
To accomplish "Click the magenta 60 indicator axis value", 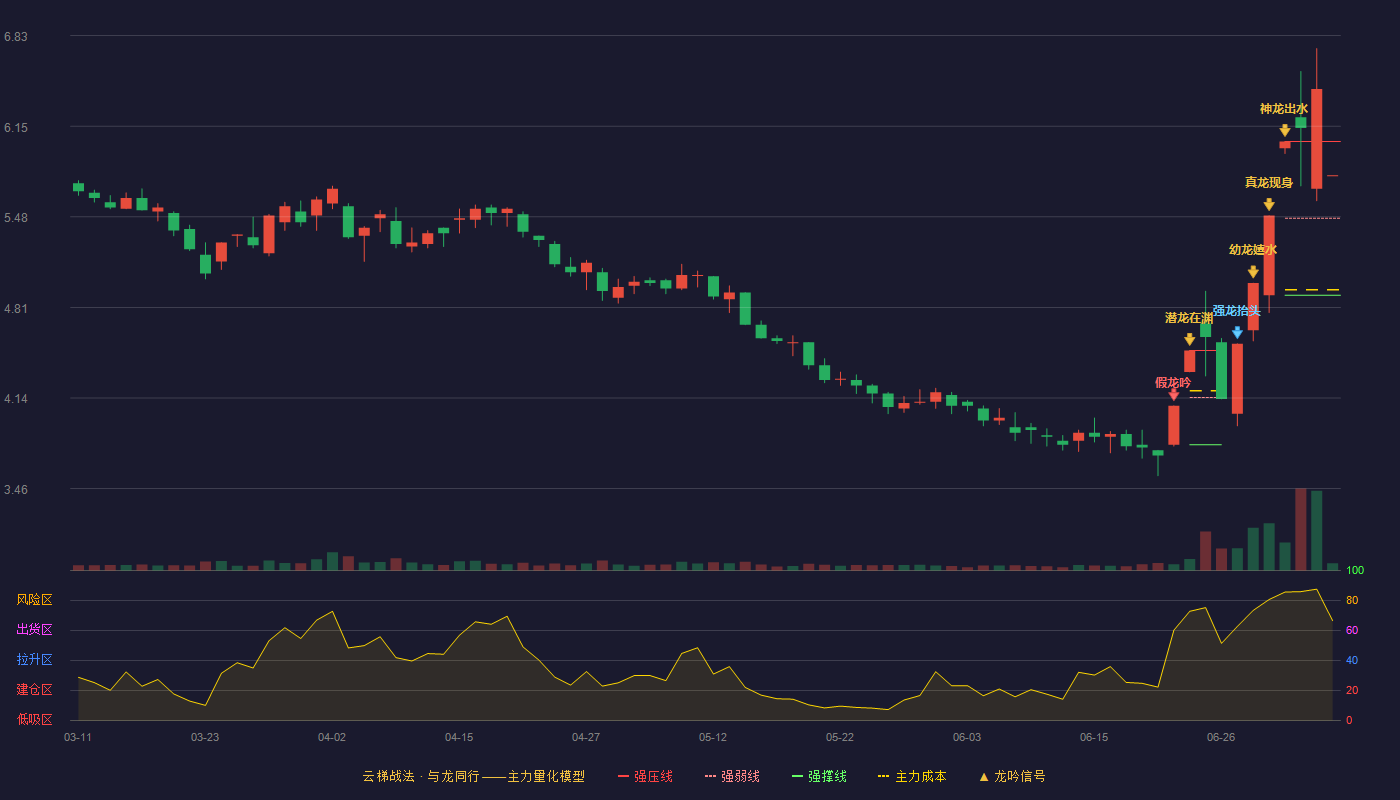I will (1352, 630).
